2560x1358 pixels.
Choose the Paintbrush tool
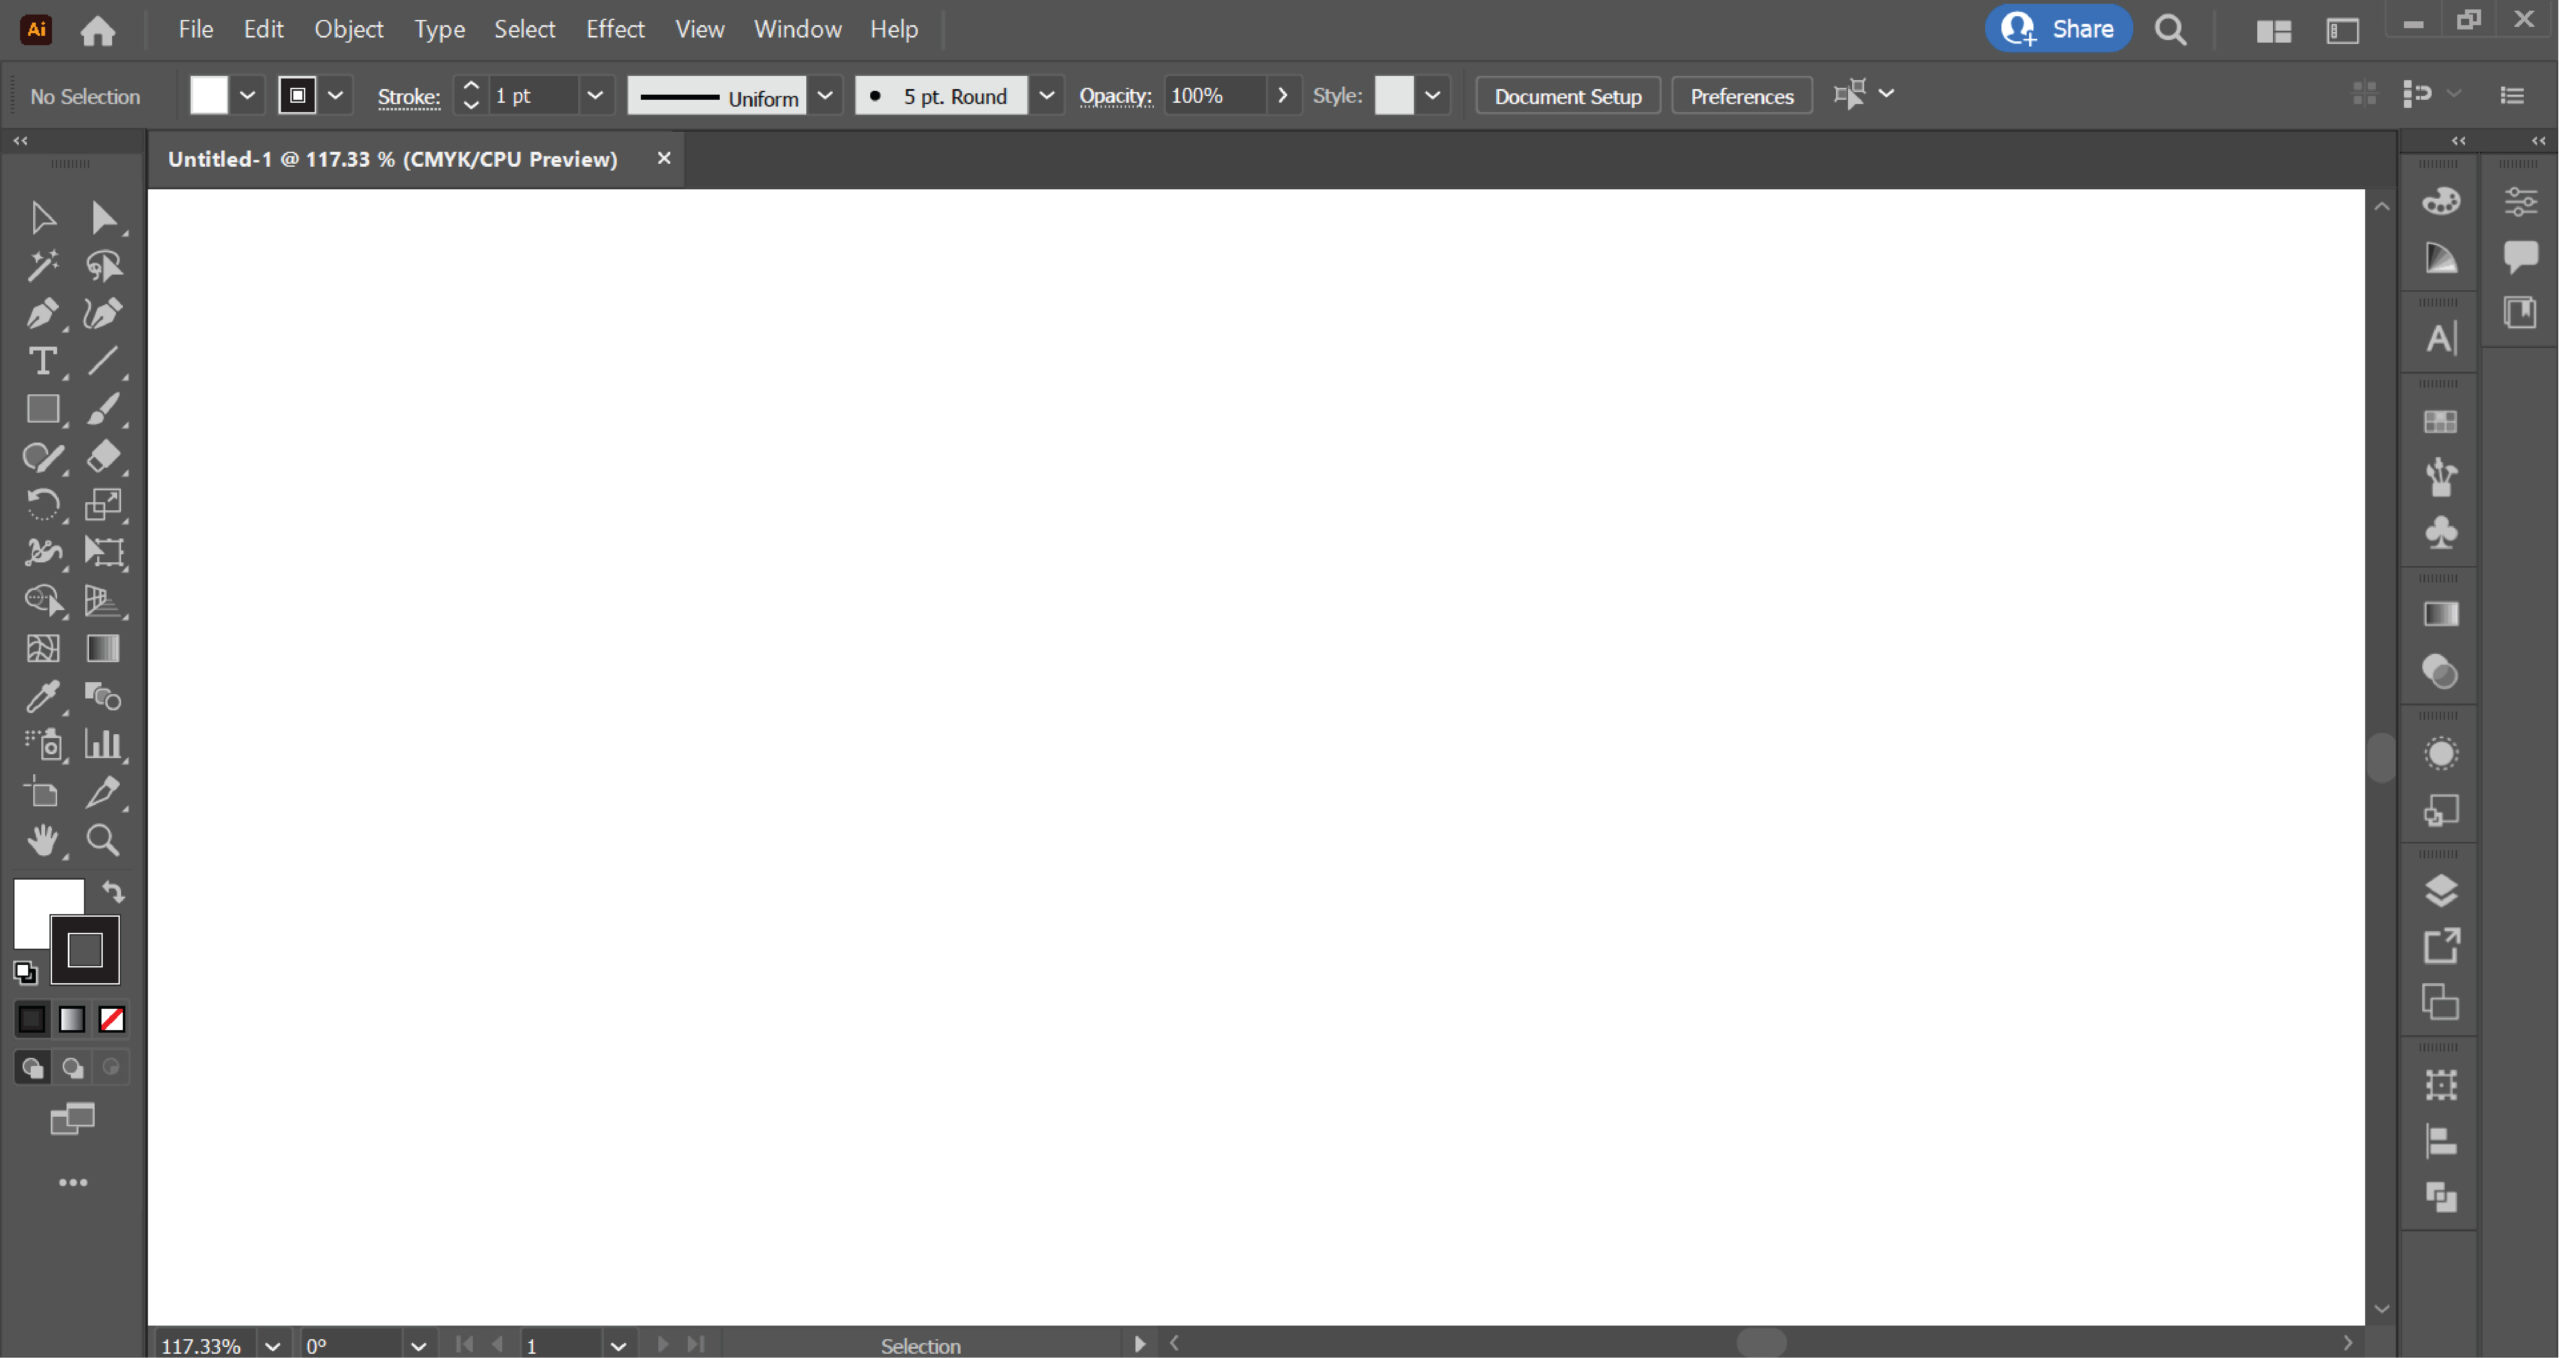pyautogui.click(x=103, y=409)
